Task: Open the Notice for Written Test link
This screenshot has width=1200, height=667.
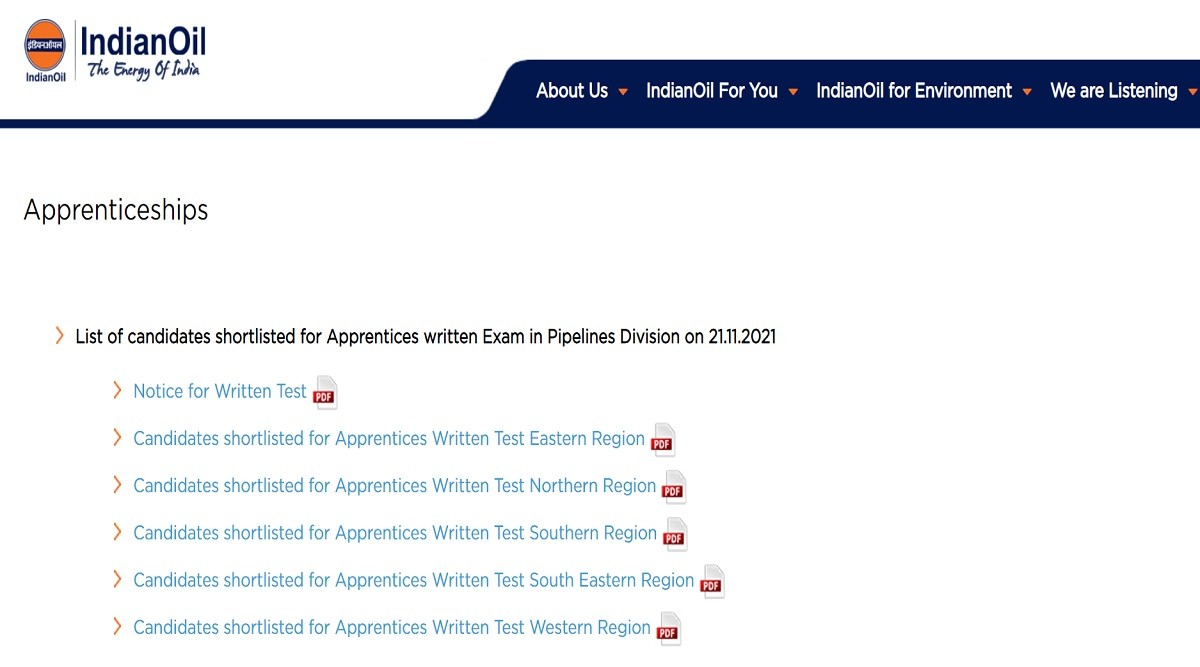Action: (220, 391)
